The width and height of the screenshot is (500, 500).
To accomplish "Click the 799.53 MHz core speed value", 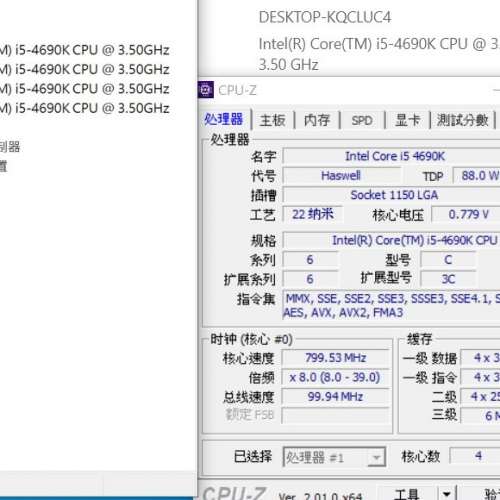I will (x=336, y=358).
